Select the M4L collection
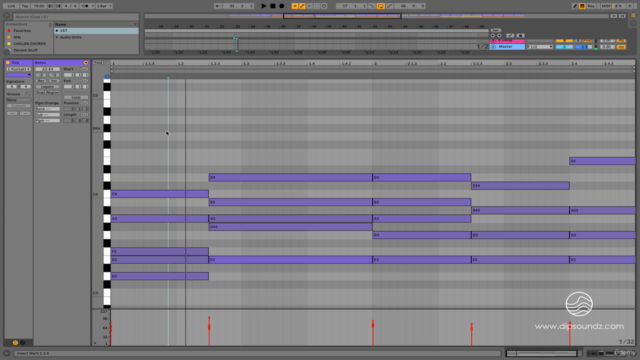The height and width of the screenshot is (360, 640). pyautogui.click(x=18, y=37)
